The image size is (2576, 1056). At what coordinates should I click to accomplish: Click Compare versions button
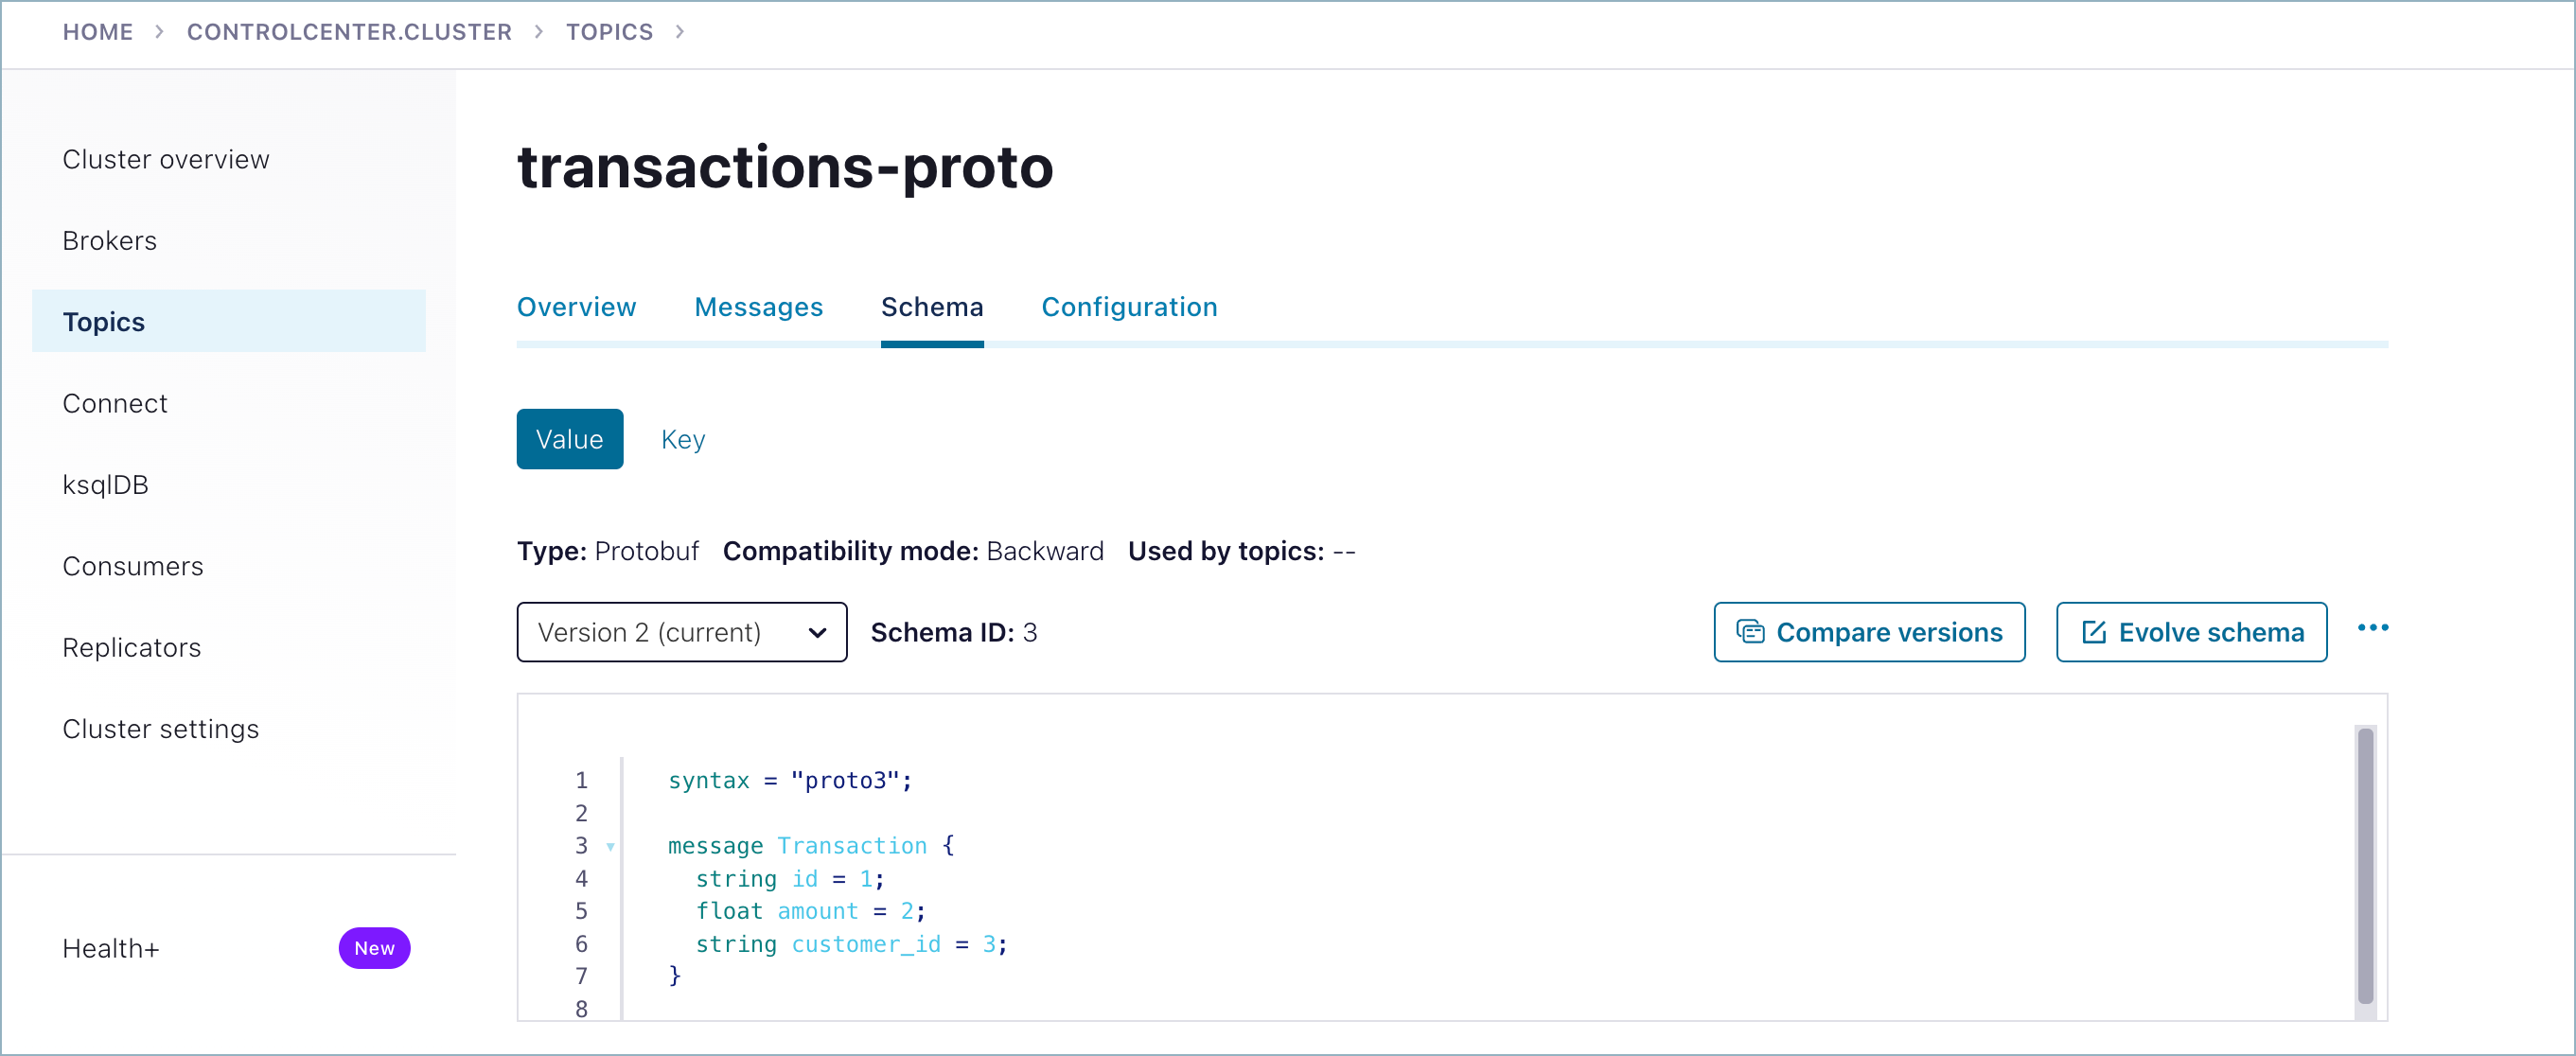1871,630
